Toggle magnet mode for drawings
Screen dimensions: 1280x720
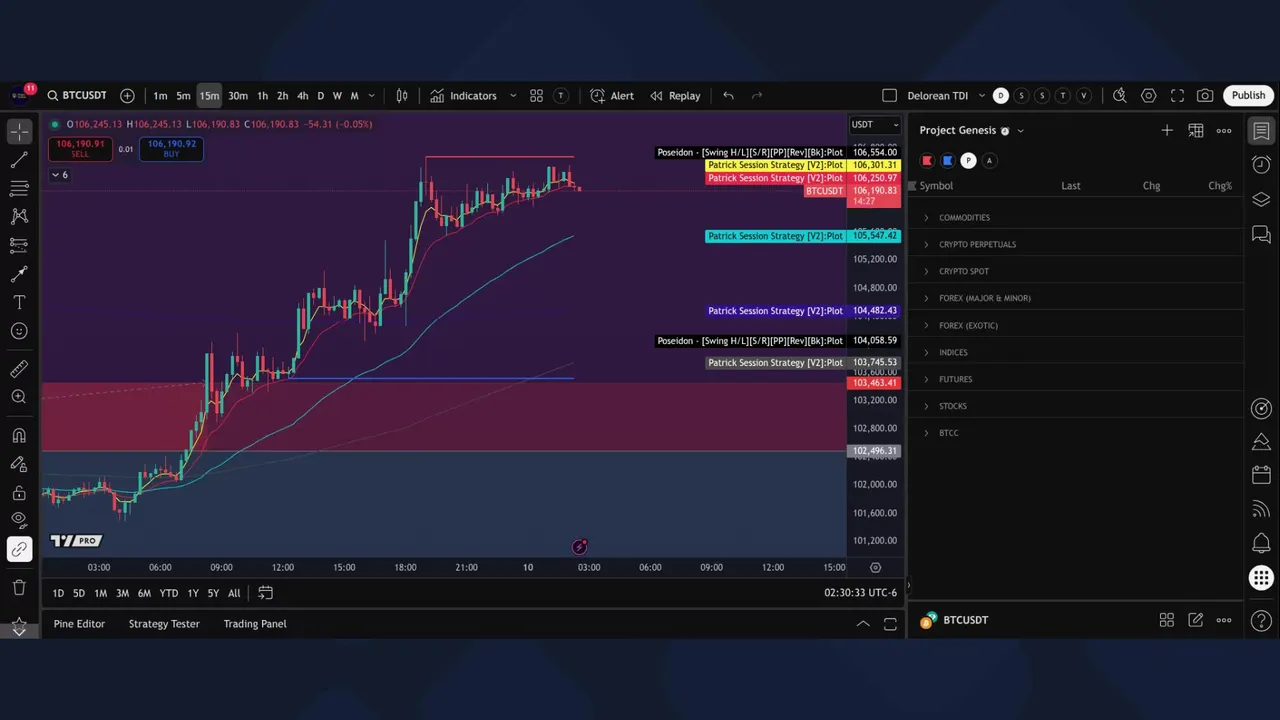click(19, 436)
